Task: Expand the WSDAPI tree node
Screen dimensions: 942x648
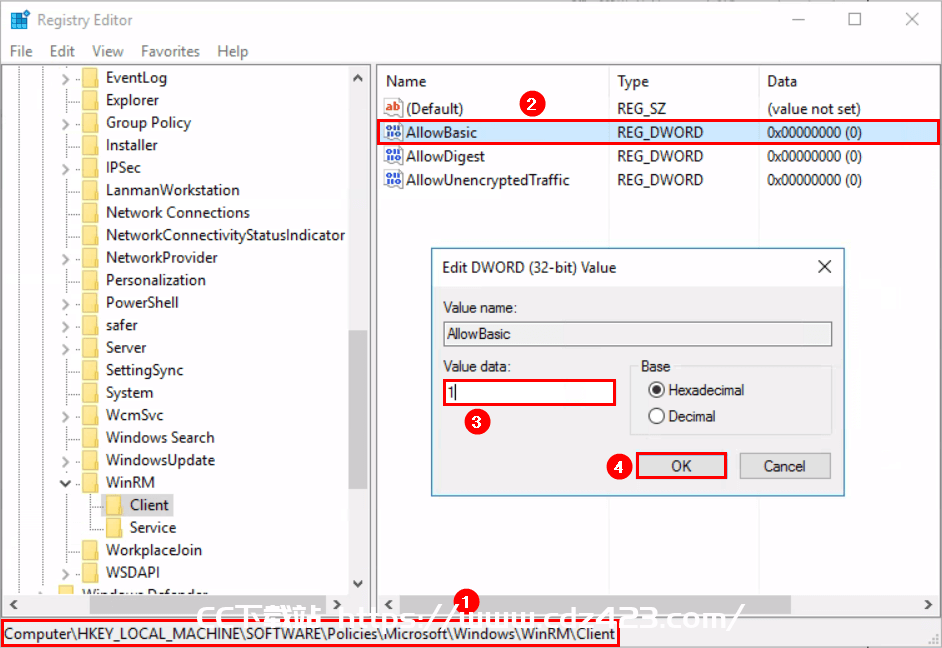Action: click(65, 574)
